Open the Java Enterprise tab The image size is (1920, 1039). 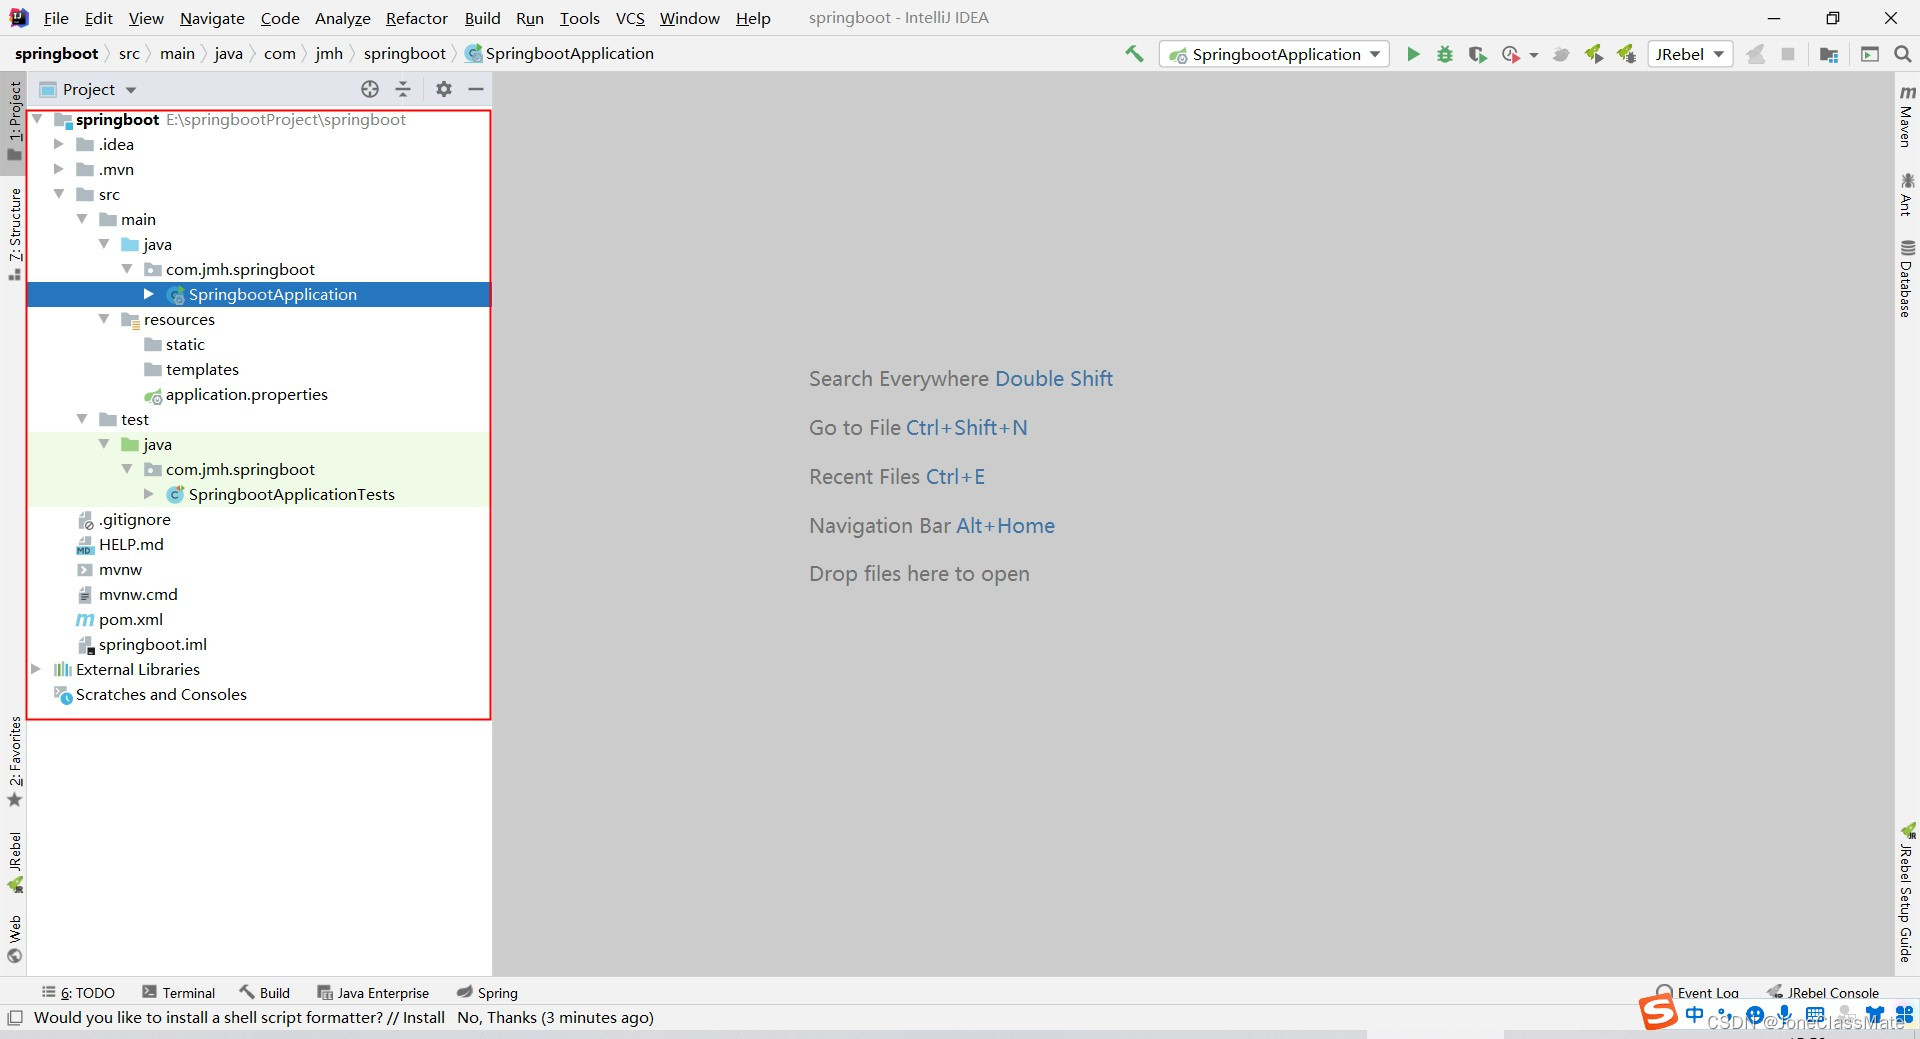(373, 993)
